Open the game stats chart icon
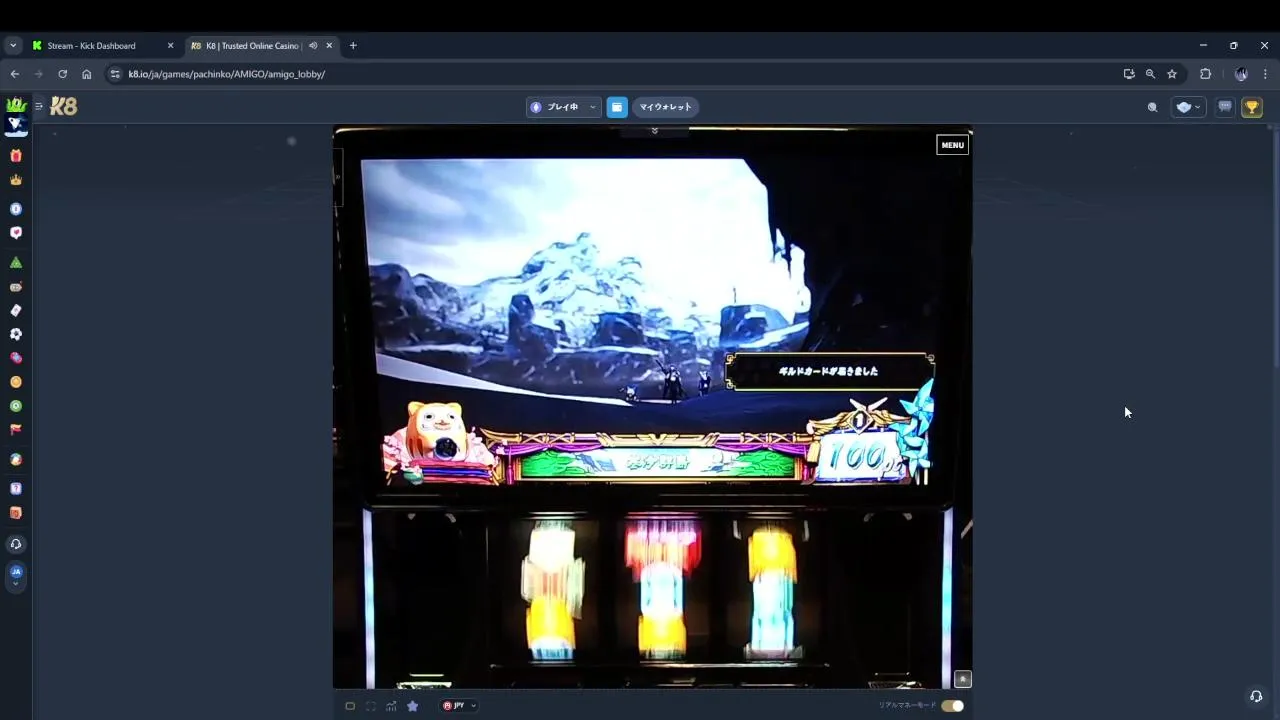The image size is (1280, 720). tap(391, 706)
